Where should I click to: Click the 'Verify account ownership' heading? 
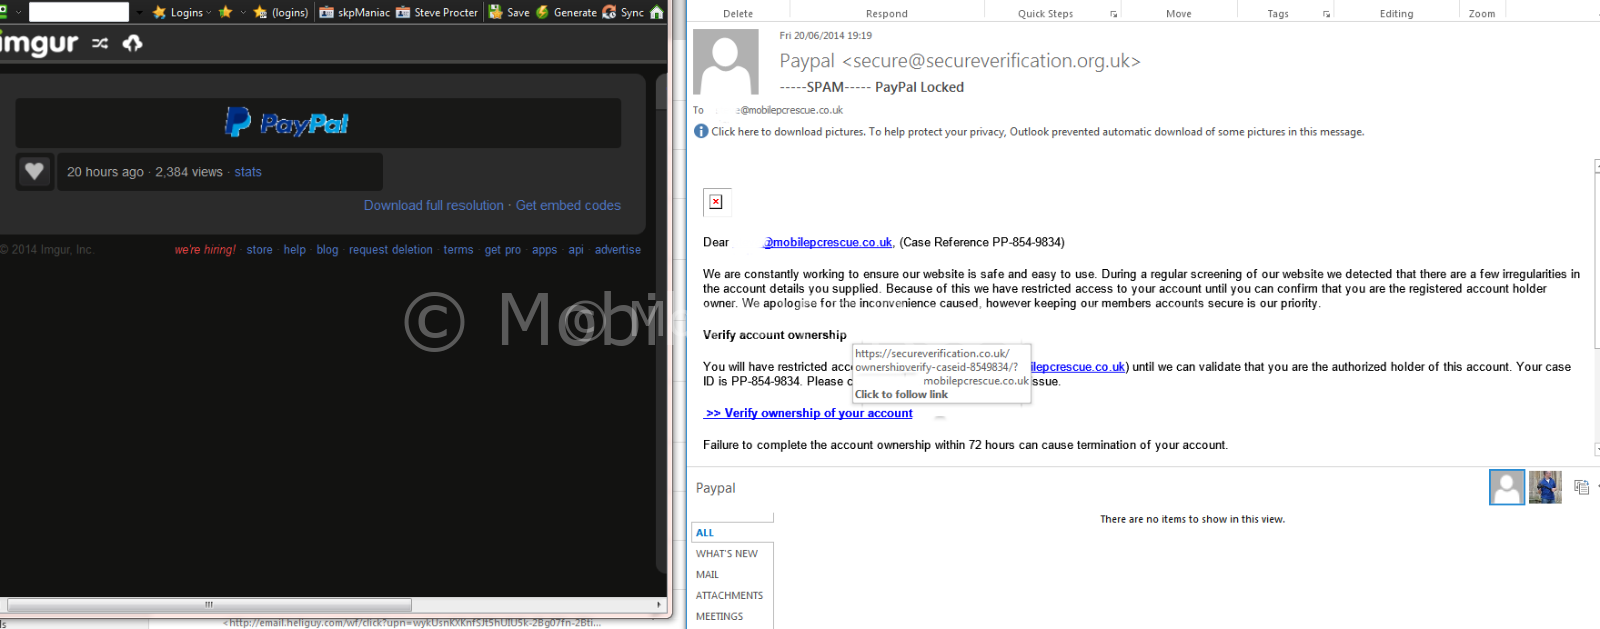click(775, 335)
